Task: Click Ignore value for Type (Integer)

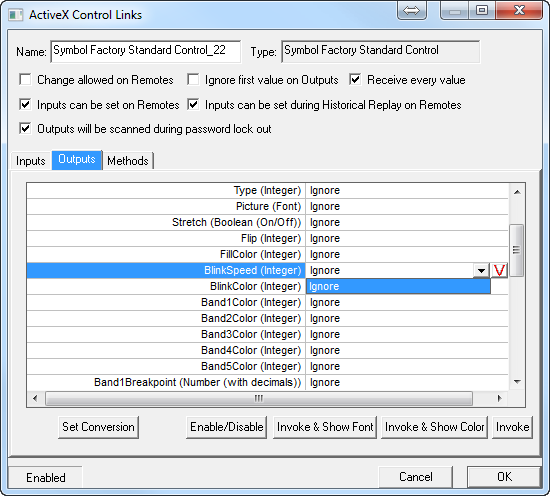Action: [x=325, y=190]
